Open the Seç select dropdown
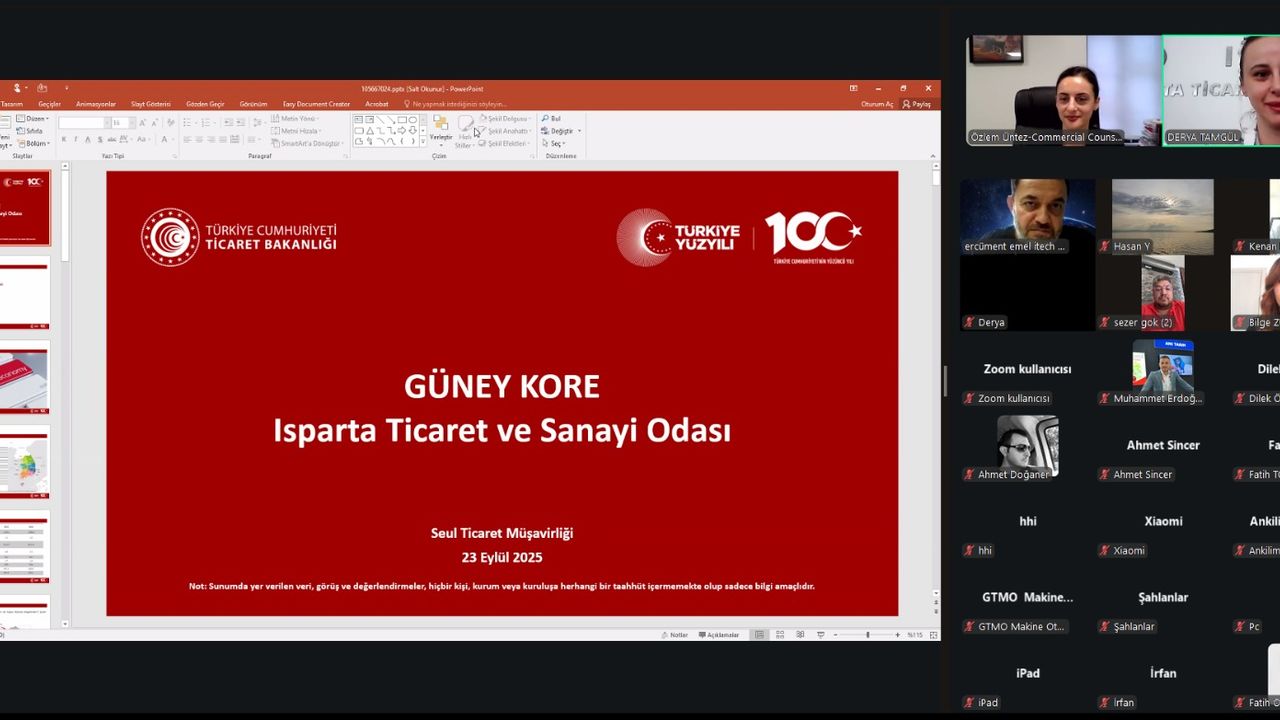 [x=553, y=143]
